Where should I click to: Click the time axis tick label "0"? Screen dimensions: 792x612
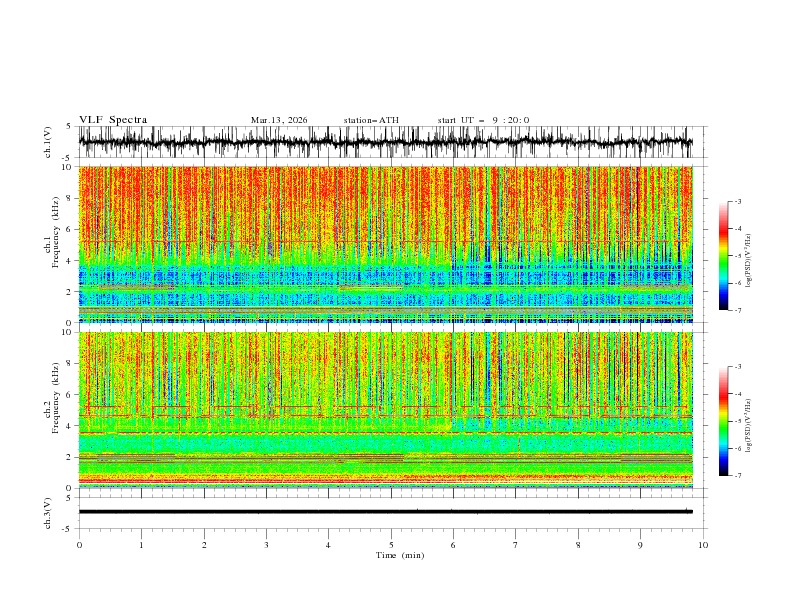tap(79, 545)
